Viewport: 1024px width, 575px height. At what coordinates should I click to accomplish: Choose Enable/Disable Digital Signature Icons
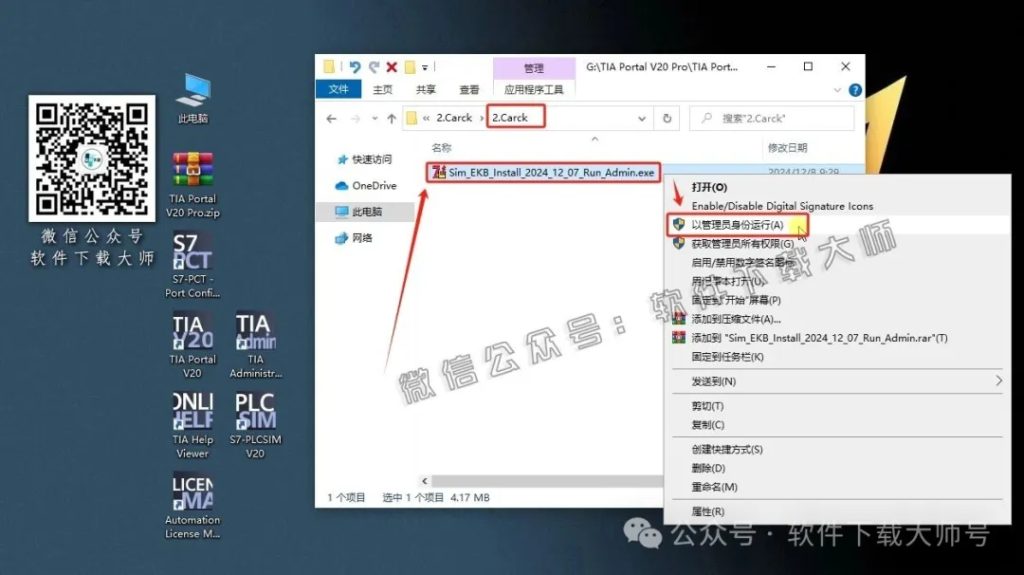[x=782, y=206]
